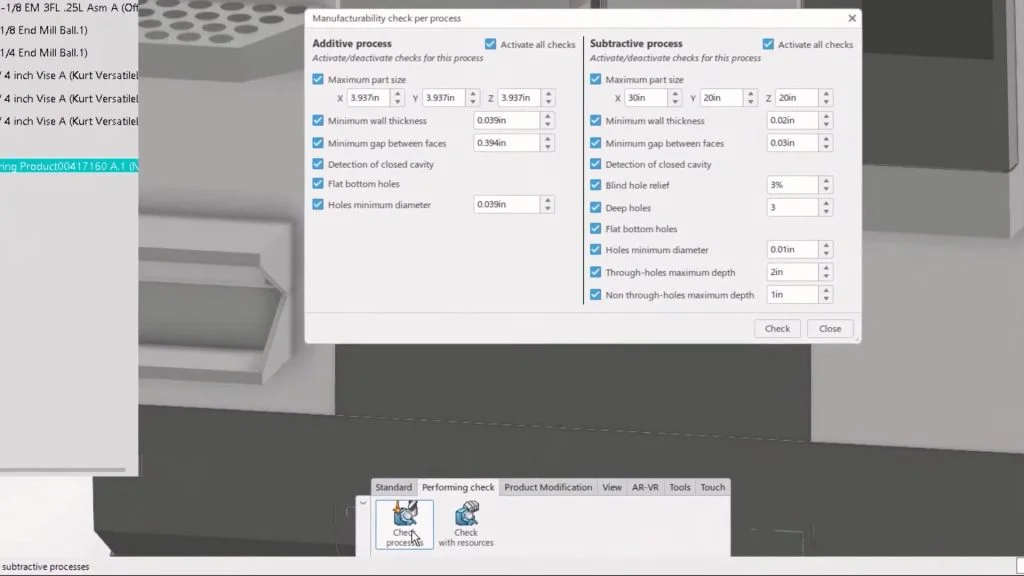Click the Check processes icon
The height and width of the screenshot is (576, 1024).
click(404, 524)
